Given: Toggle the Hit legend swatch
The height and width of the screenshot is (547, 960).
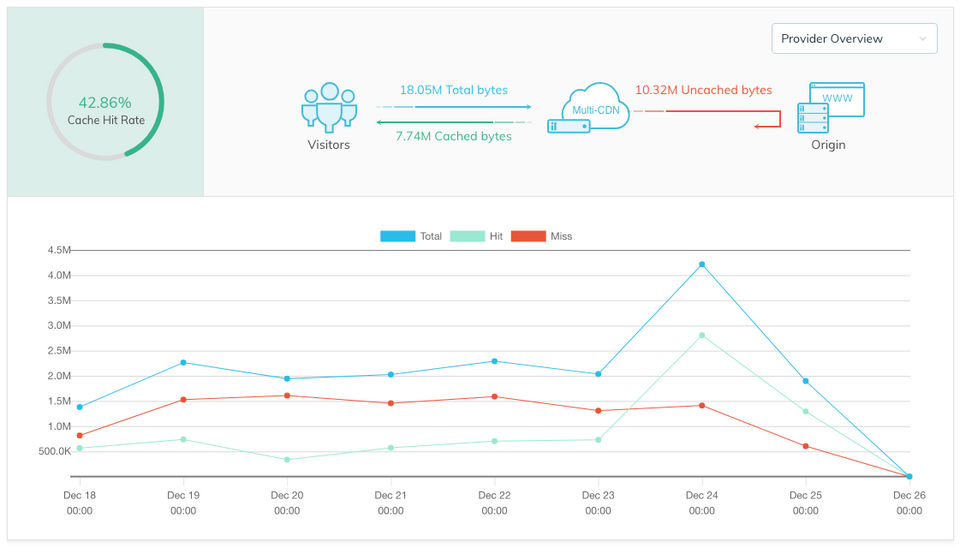Looking at the screenshot, I should pos(467,236).
